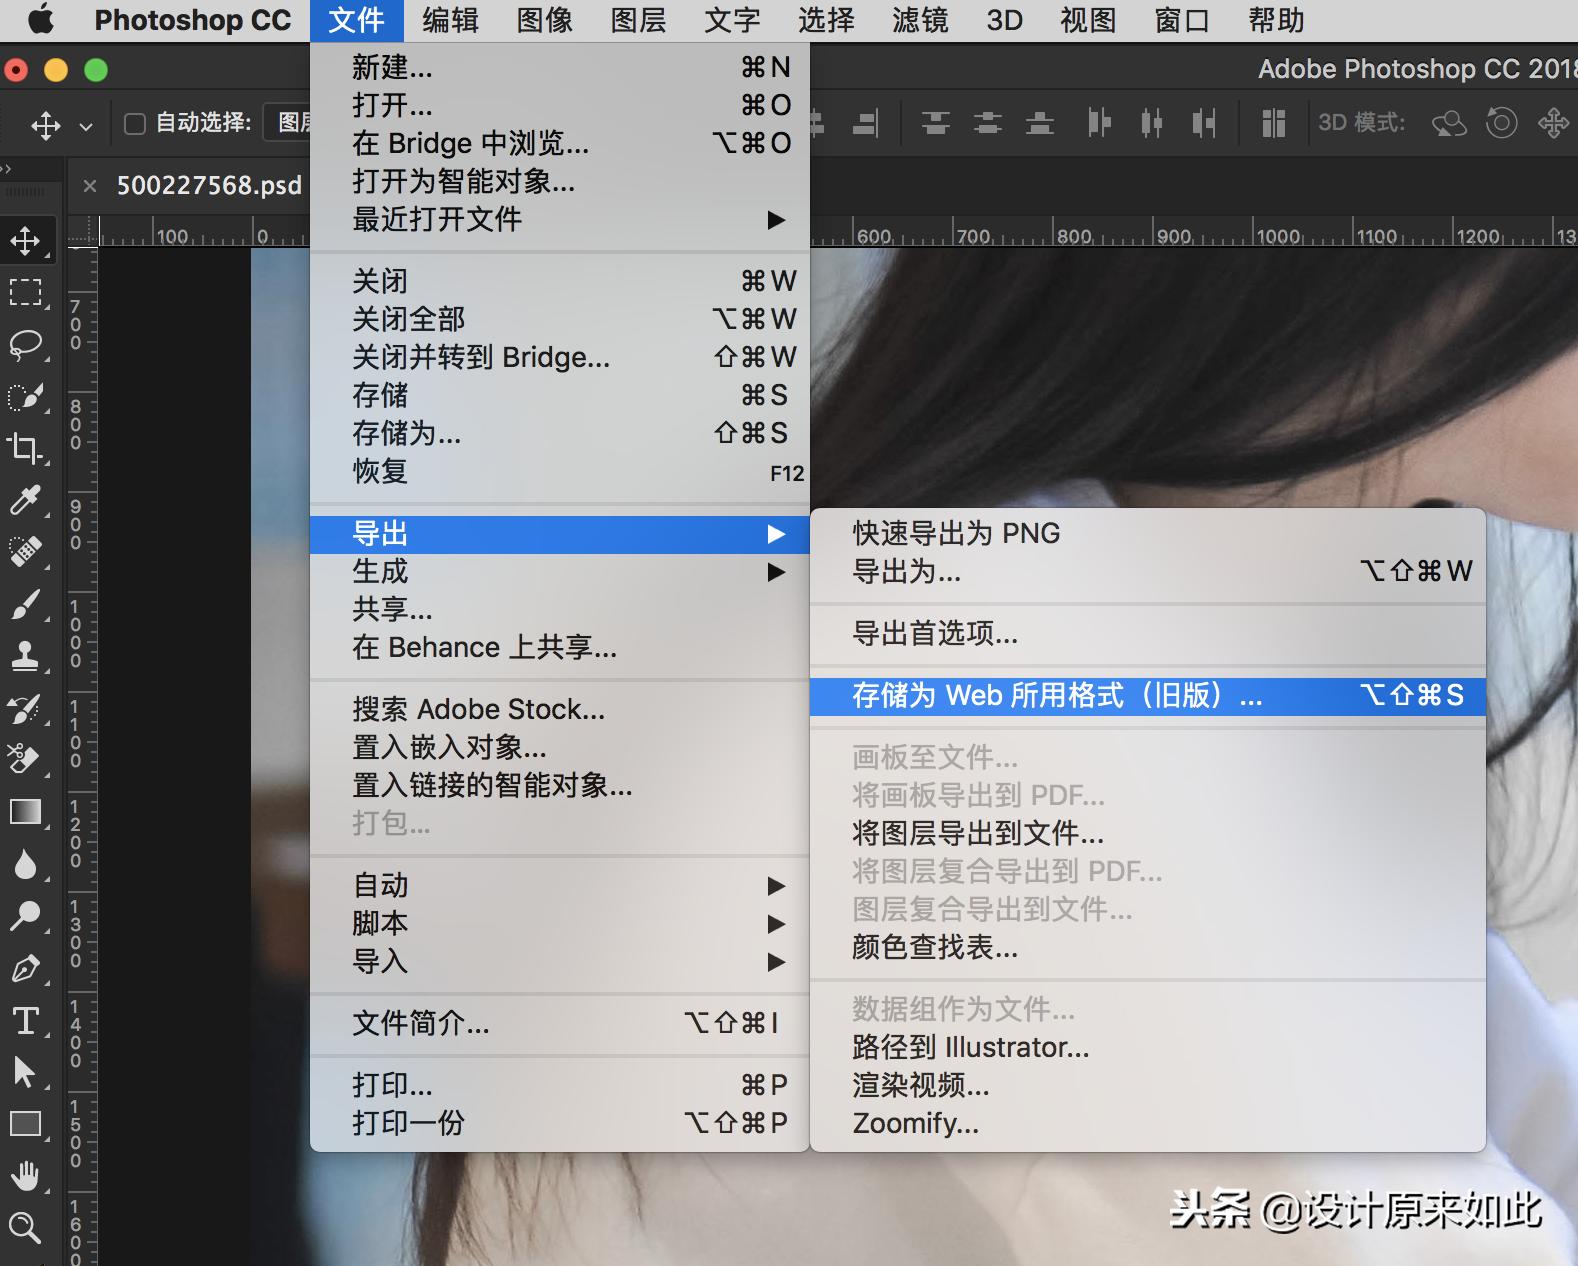Select the Hand tool

[25, 1176]
